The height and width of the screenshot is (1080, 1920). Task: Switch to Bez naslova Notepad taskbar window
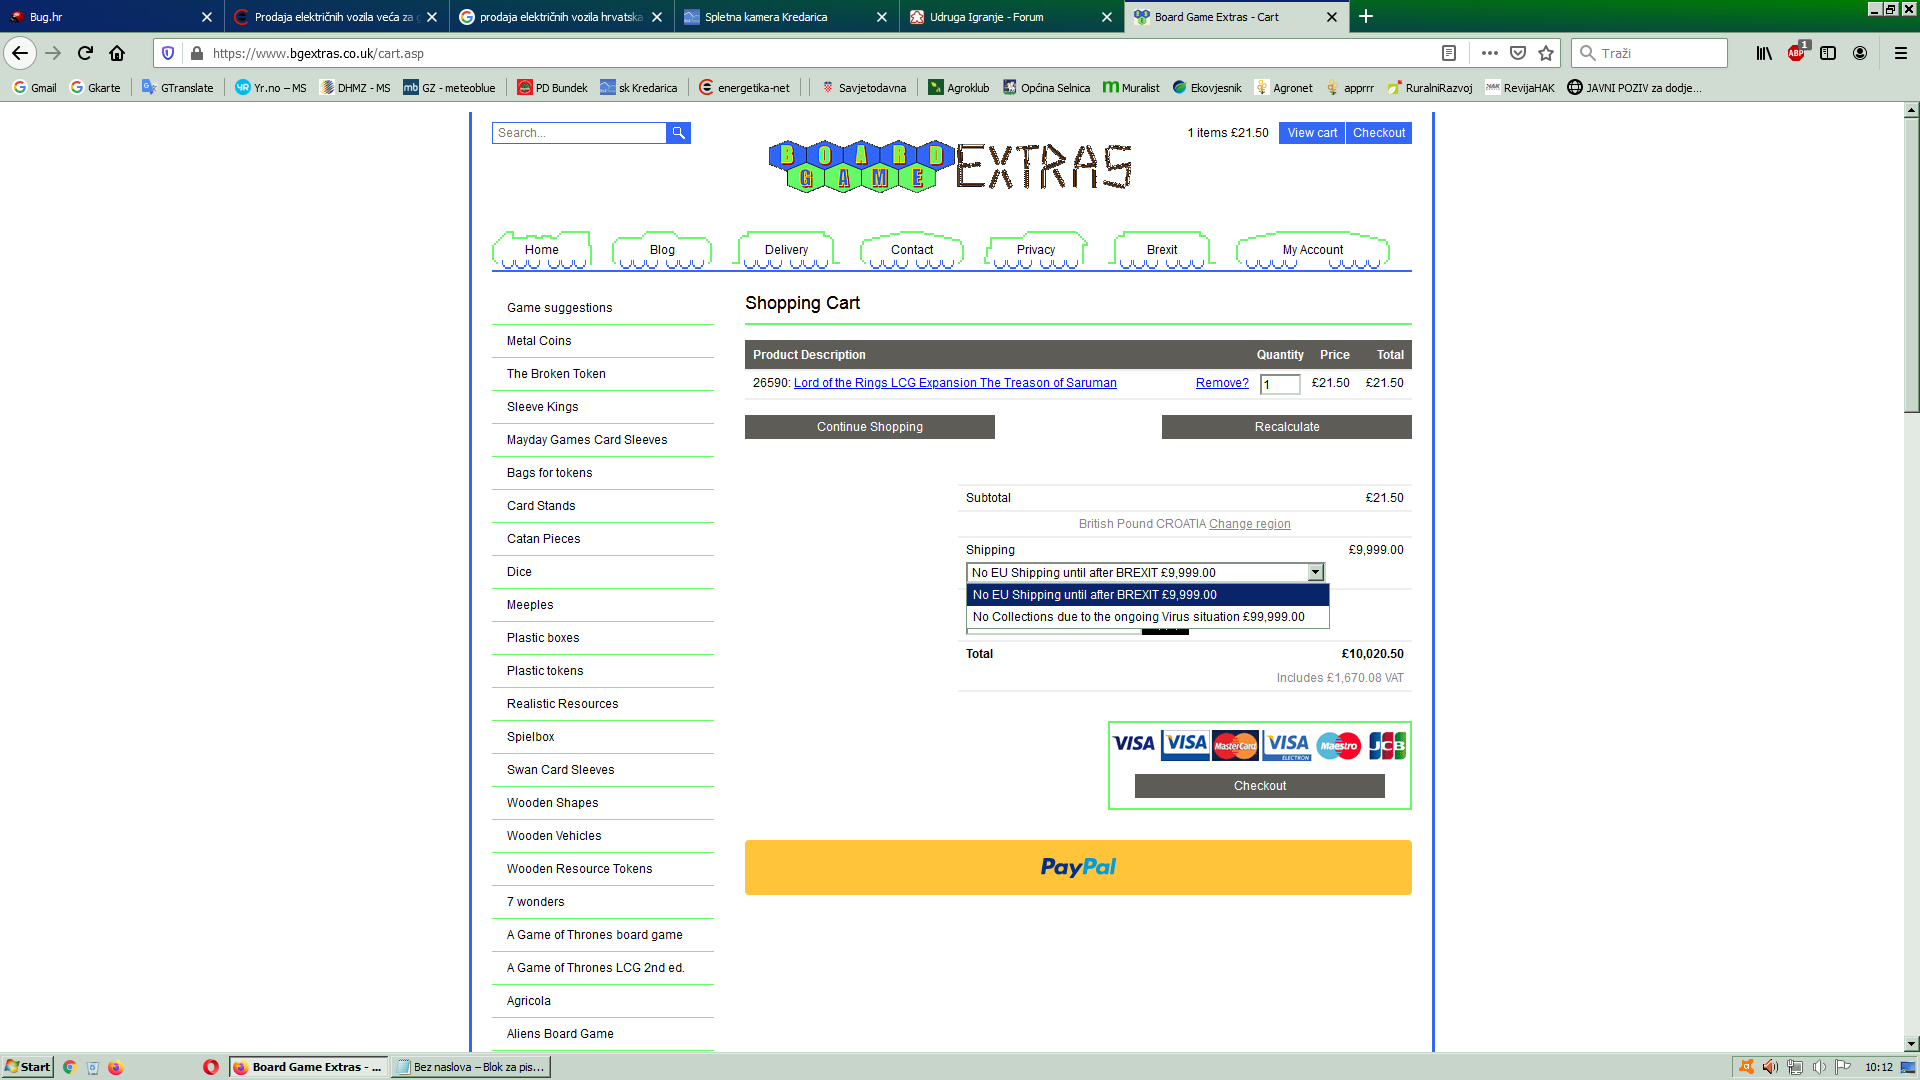[470, 1067]
